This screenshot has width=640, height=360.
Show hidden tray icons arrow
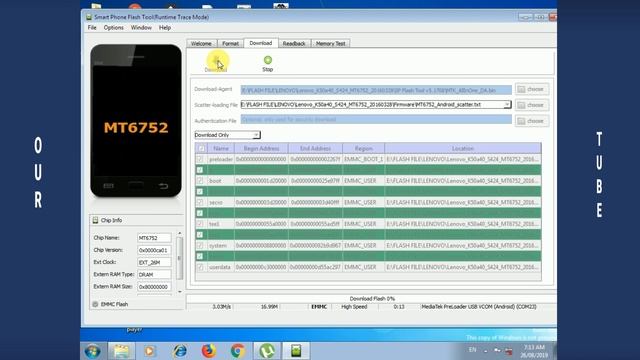click(x=486, y=351)
